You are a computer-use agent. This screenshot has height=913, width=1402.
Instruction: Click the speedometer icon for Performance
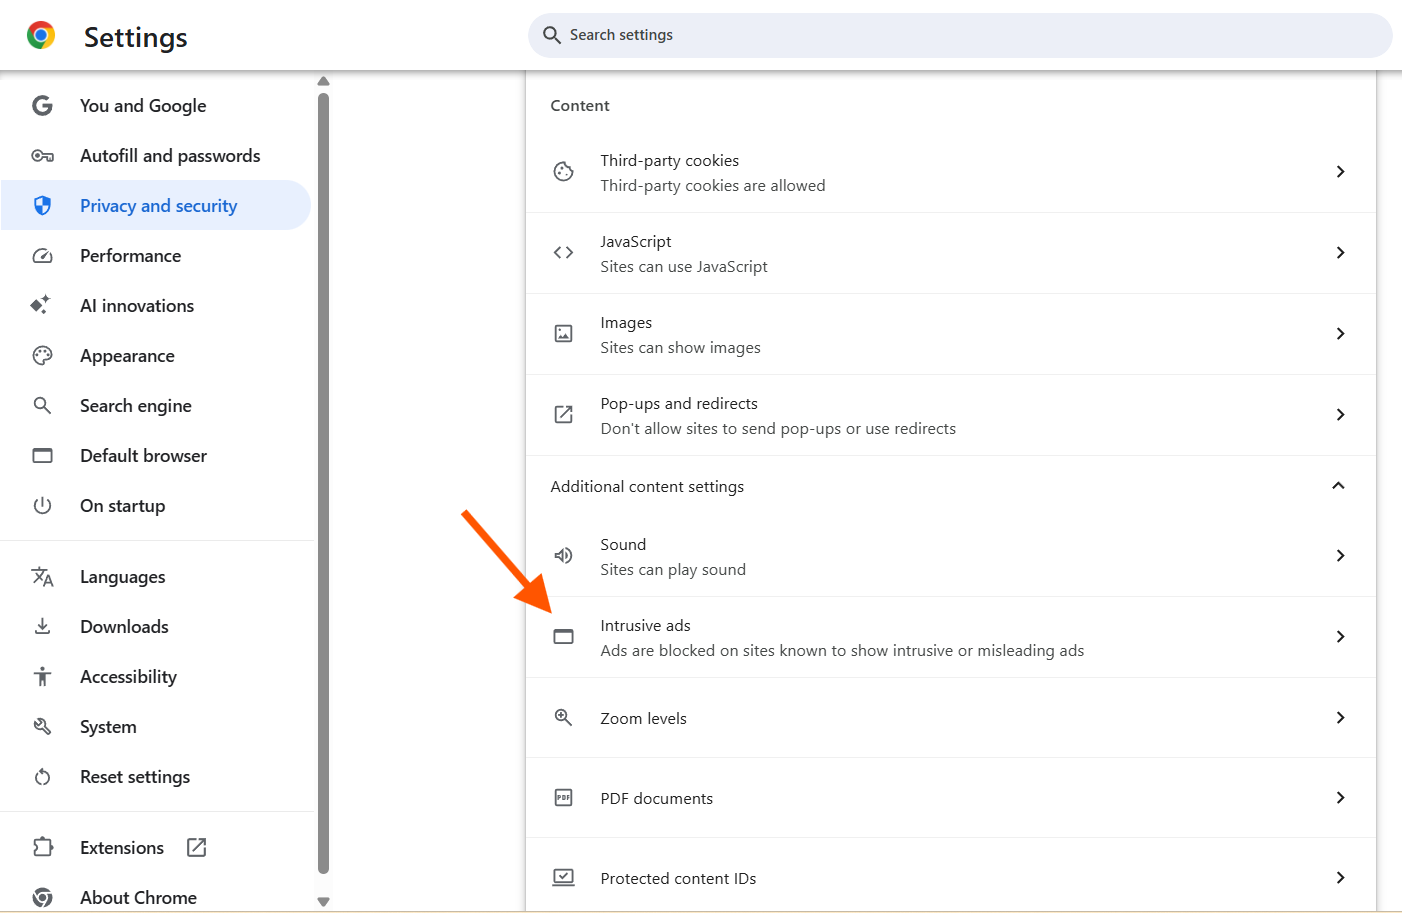(x=42, y=256)
